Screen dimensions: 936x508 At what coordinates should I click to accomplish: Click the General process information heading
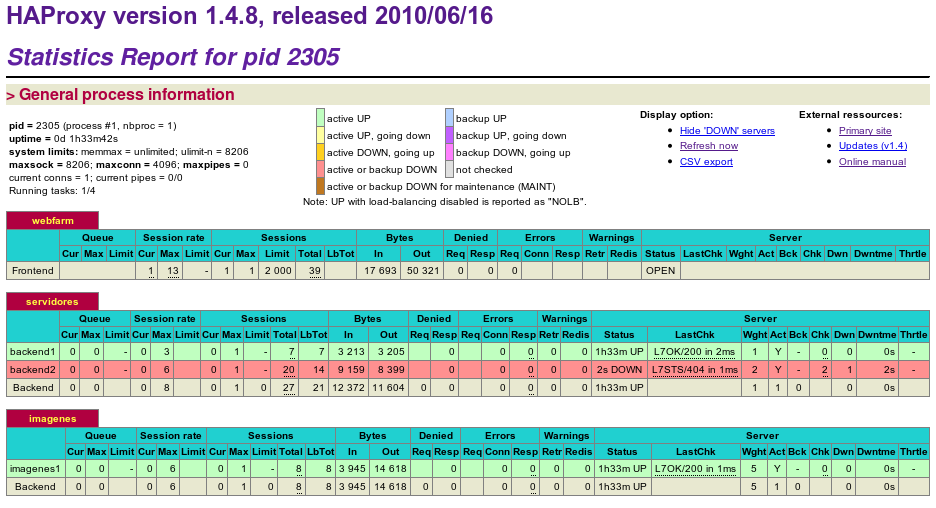pyautogui.click(x=127, y=94)
